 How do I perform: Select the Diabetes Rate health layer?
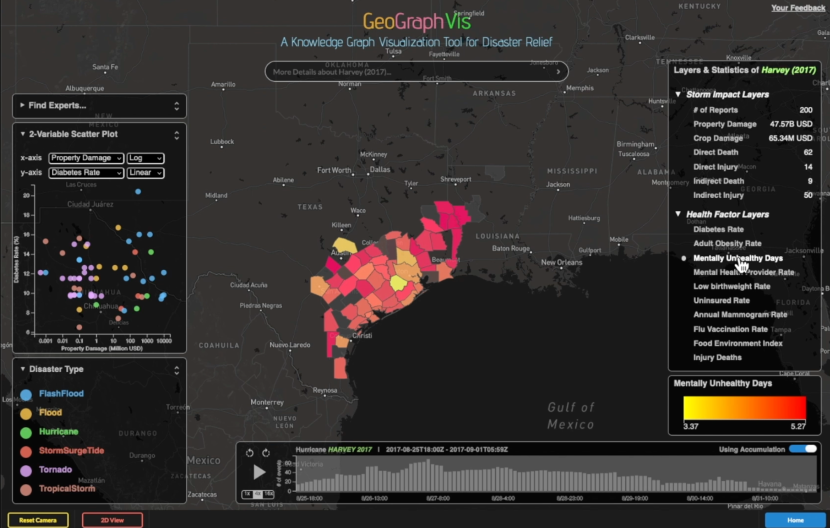click(718, 229)
